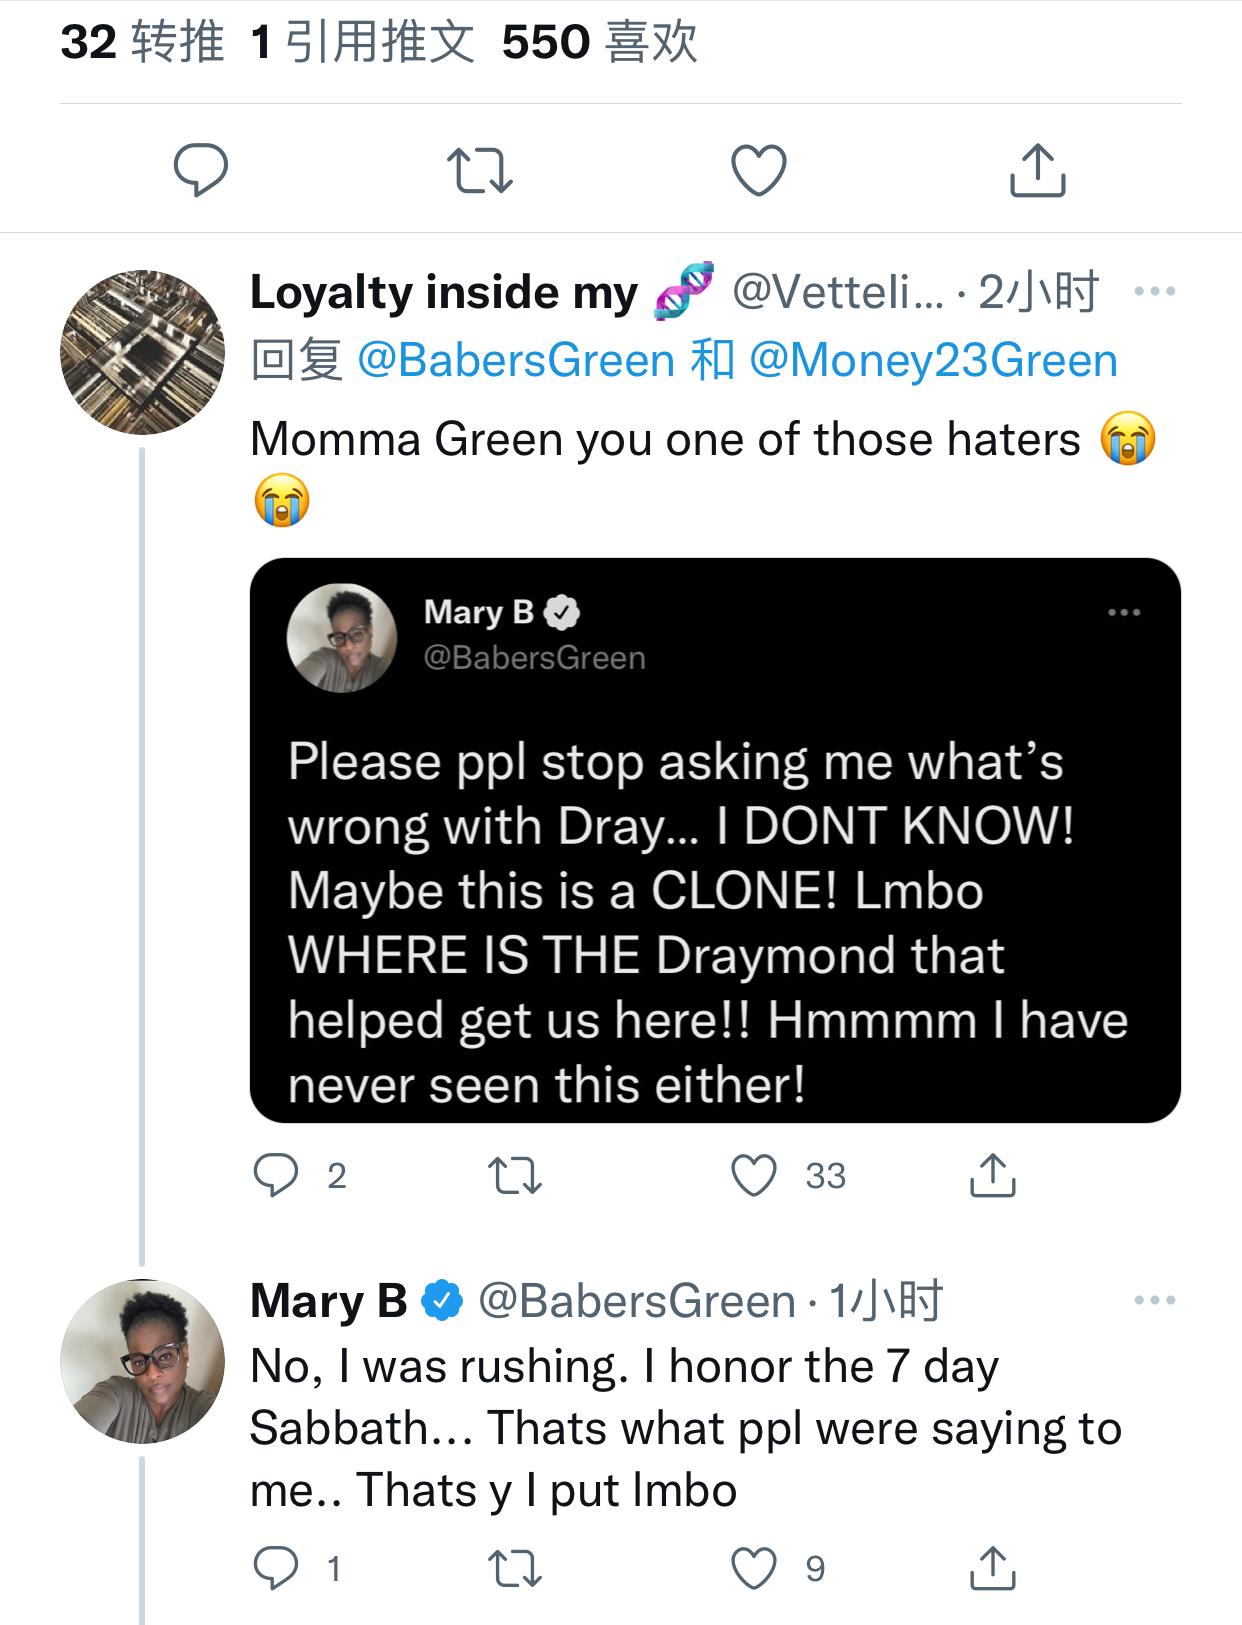
Task: View the 550 likes list
Action: pyautogui.click(x=599, y=42)
